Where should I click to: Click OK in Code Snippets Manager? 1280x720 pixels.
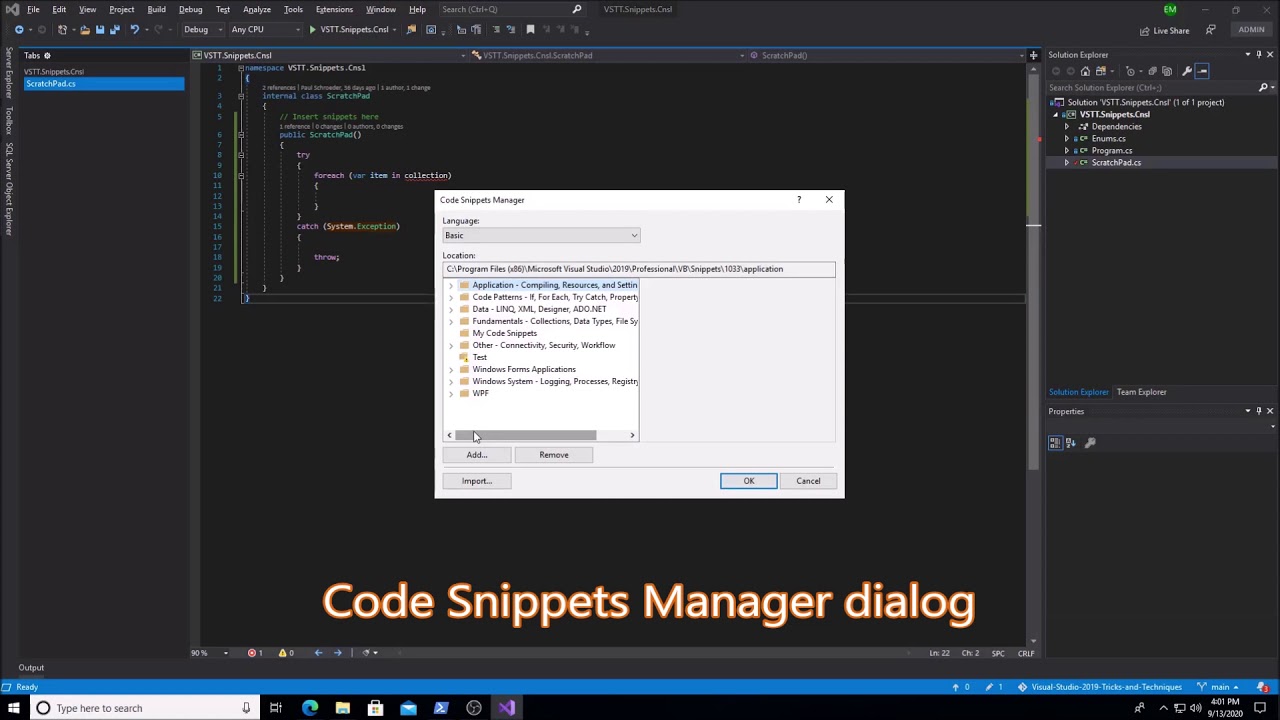[748, 481]
